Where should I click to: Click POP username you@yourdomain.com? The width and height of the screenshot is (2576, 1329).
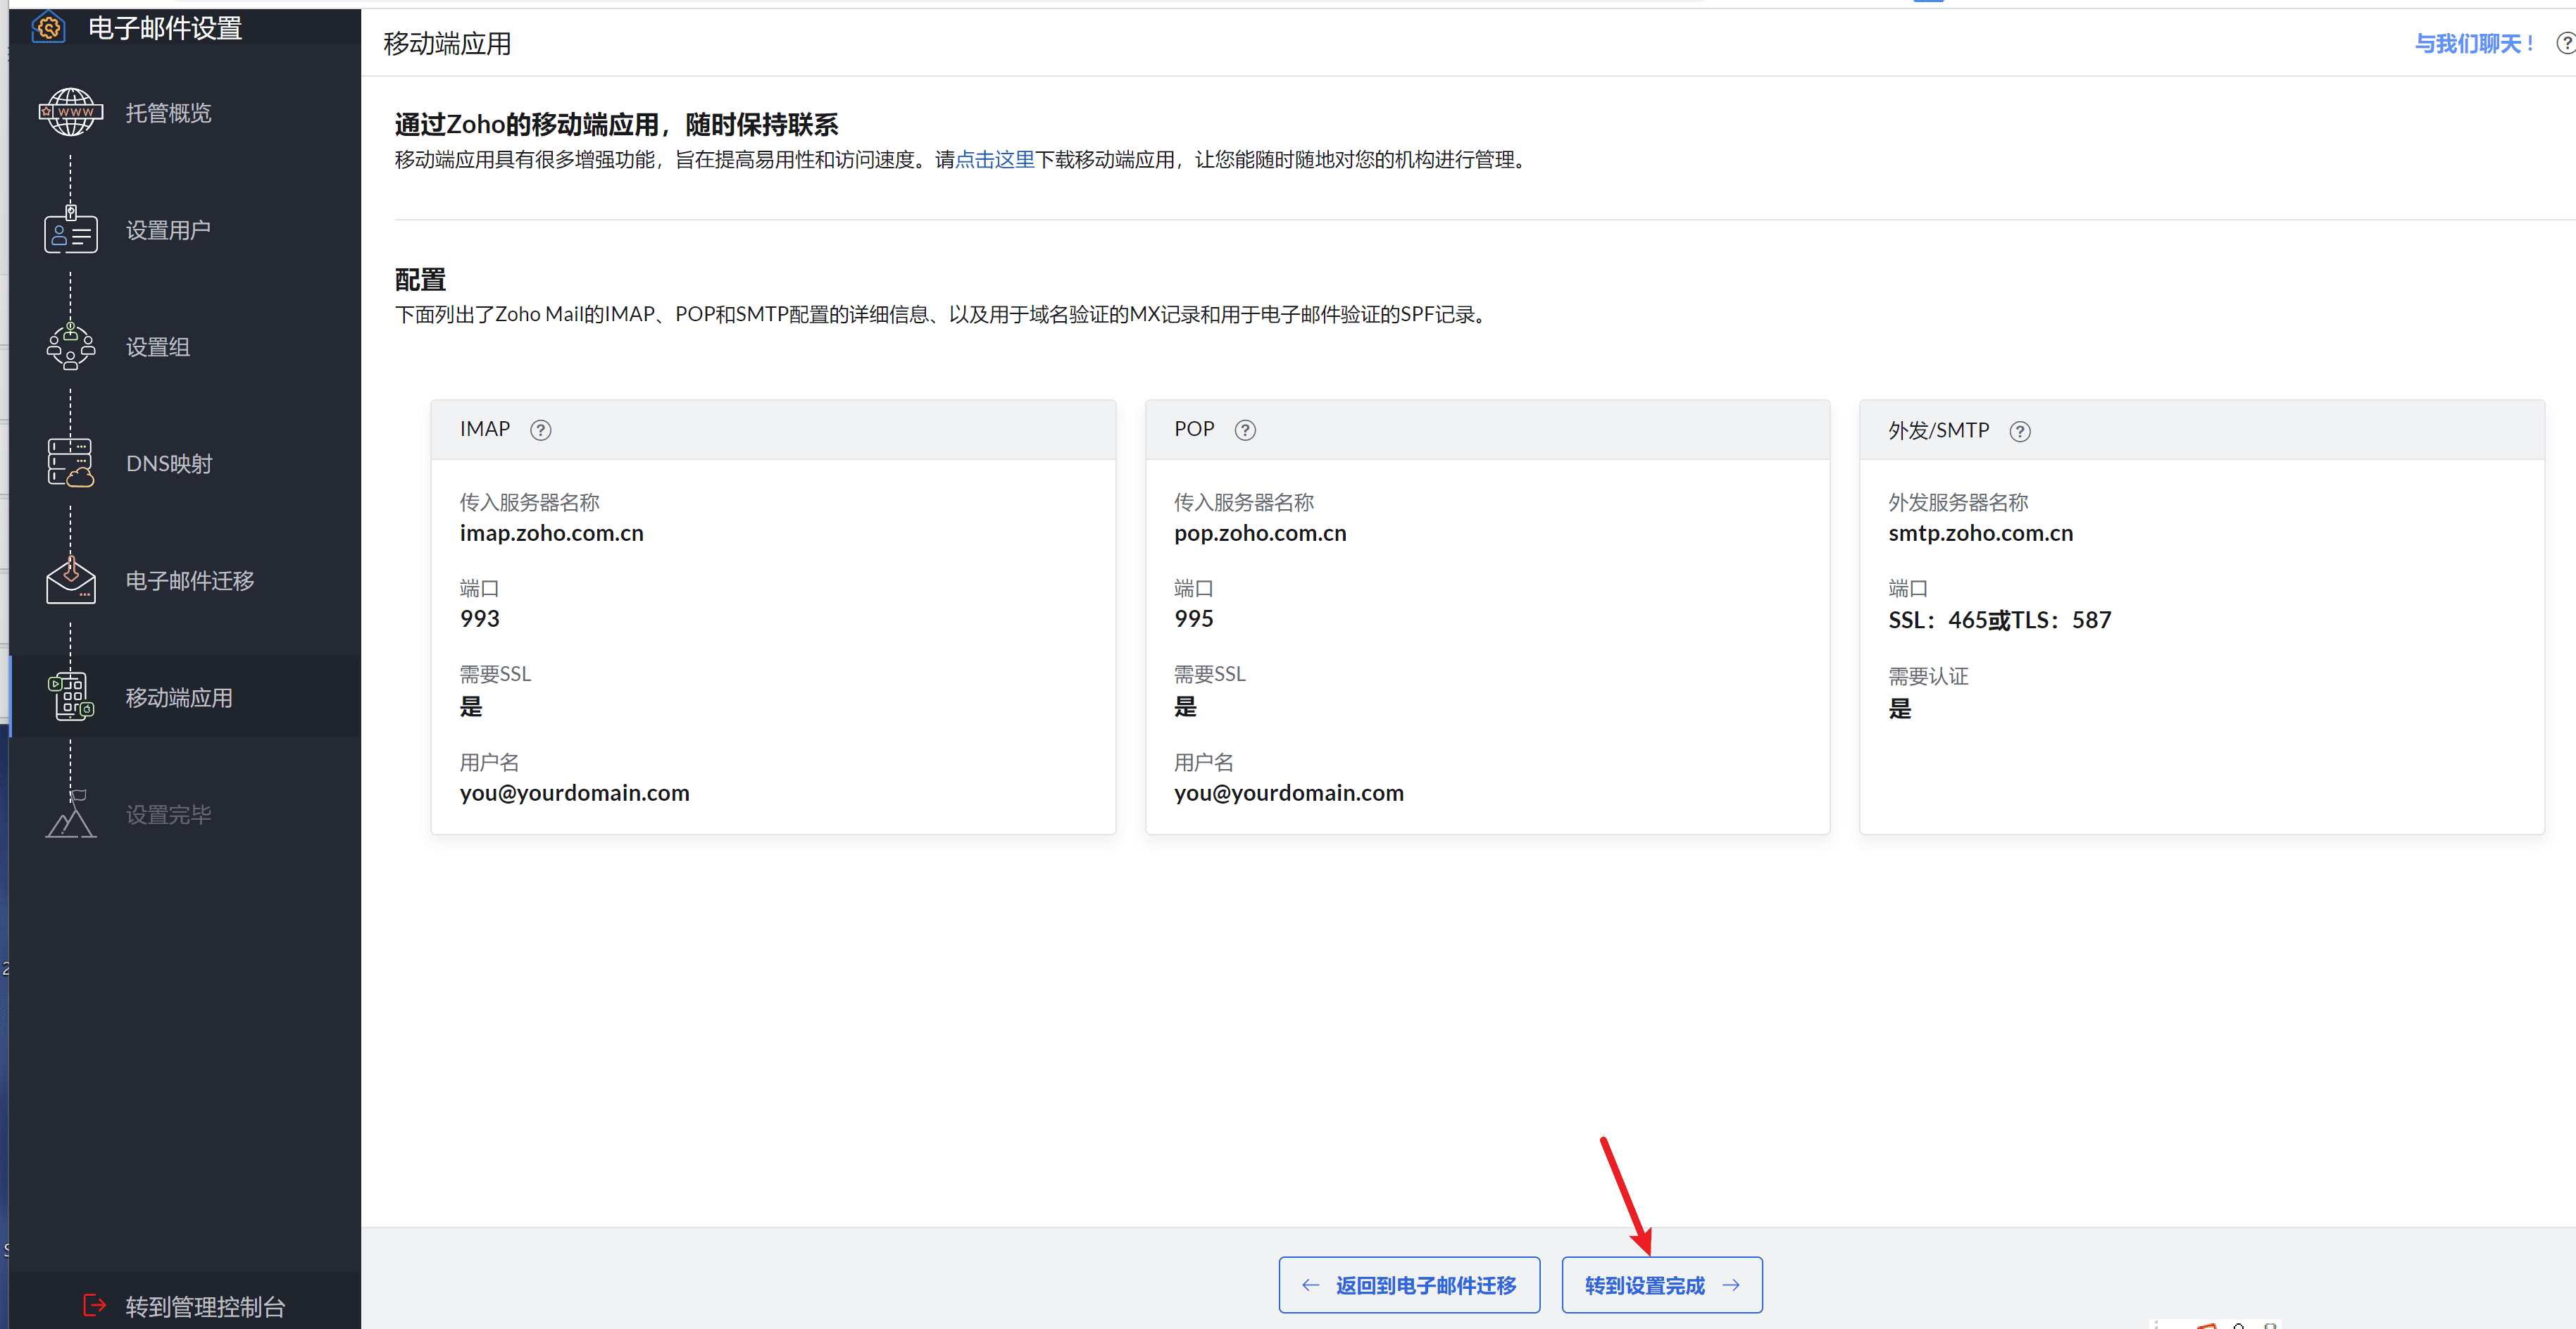[x=1288, y=793]
